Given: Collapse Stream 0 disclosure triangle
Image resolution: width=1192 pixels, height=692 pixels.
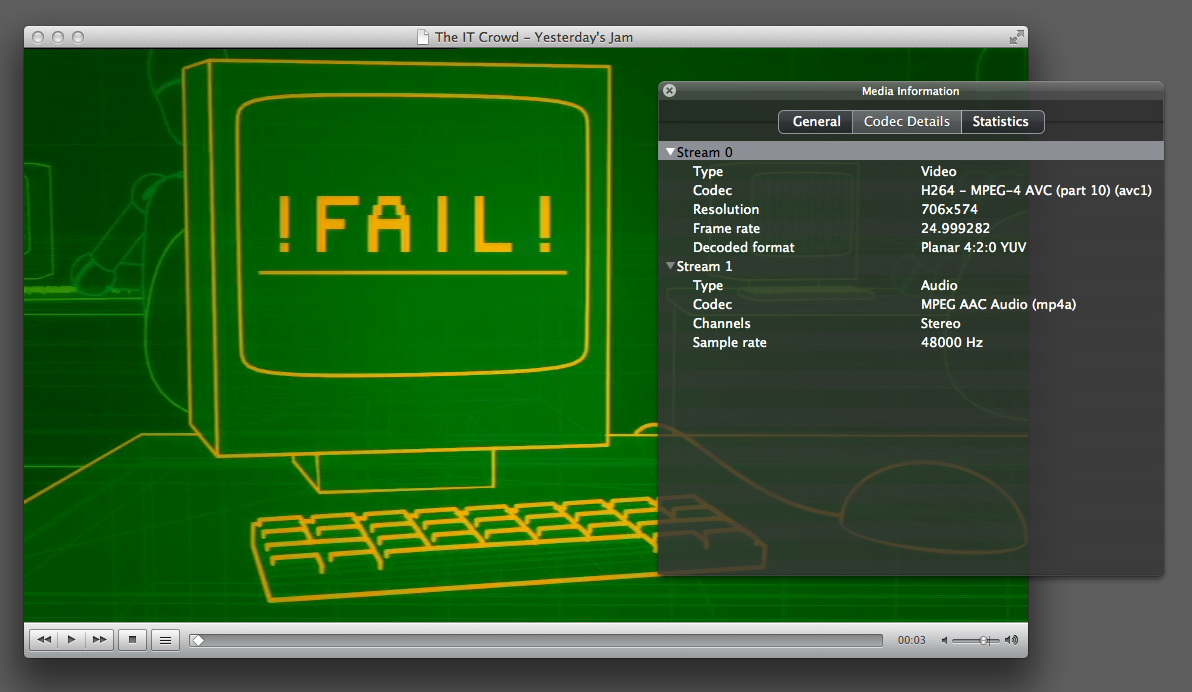Looking at the screenshot, I should pos(670,152).
